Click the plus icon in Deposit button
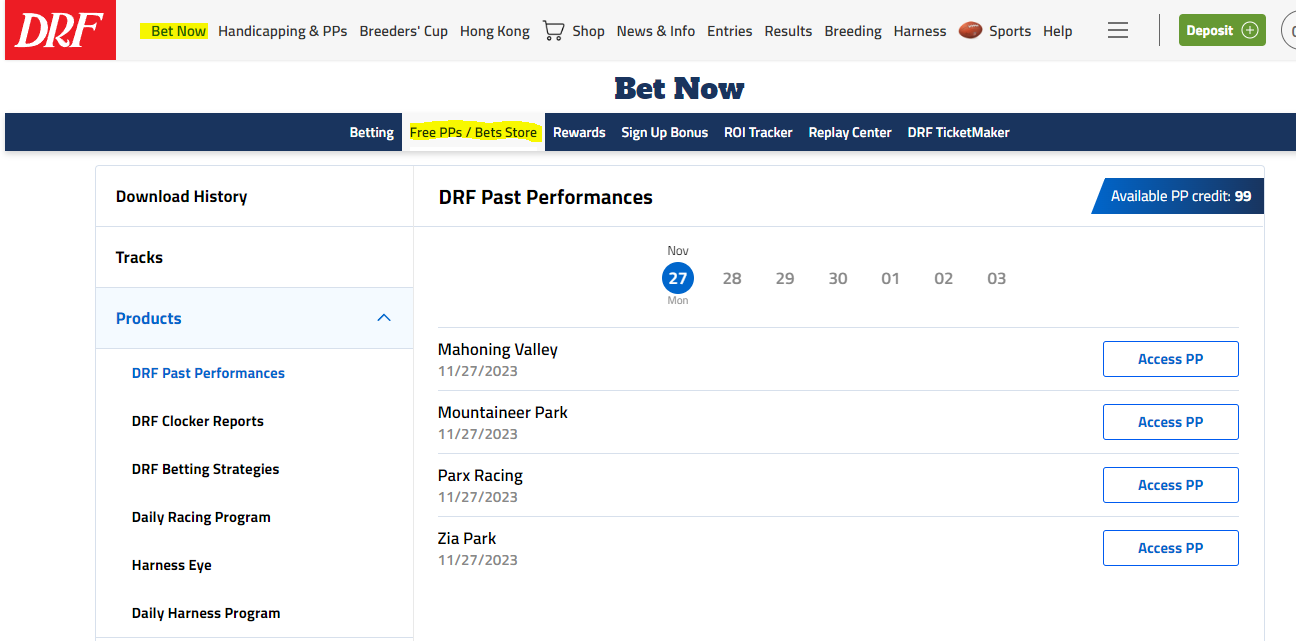 1250,30
